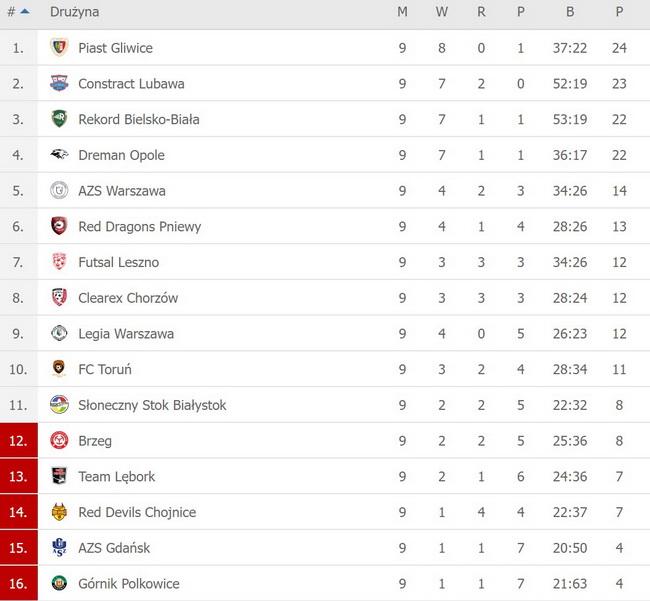Select the Górnik Polkowice team name

click(128, 584)
